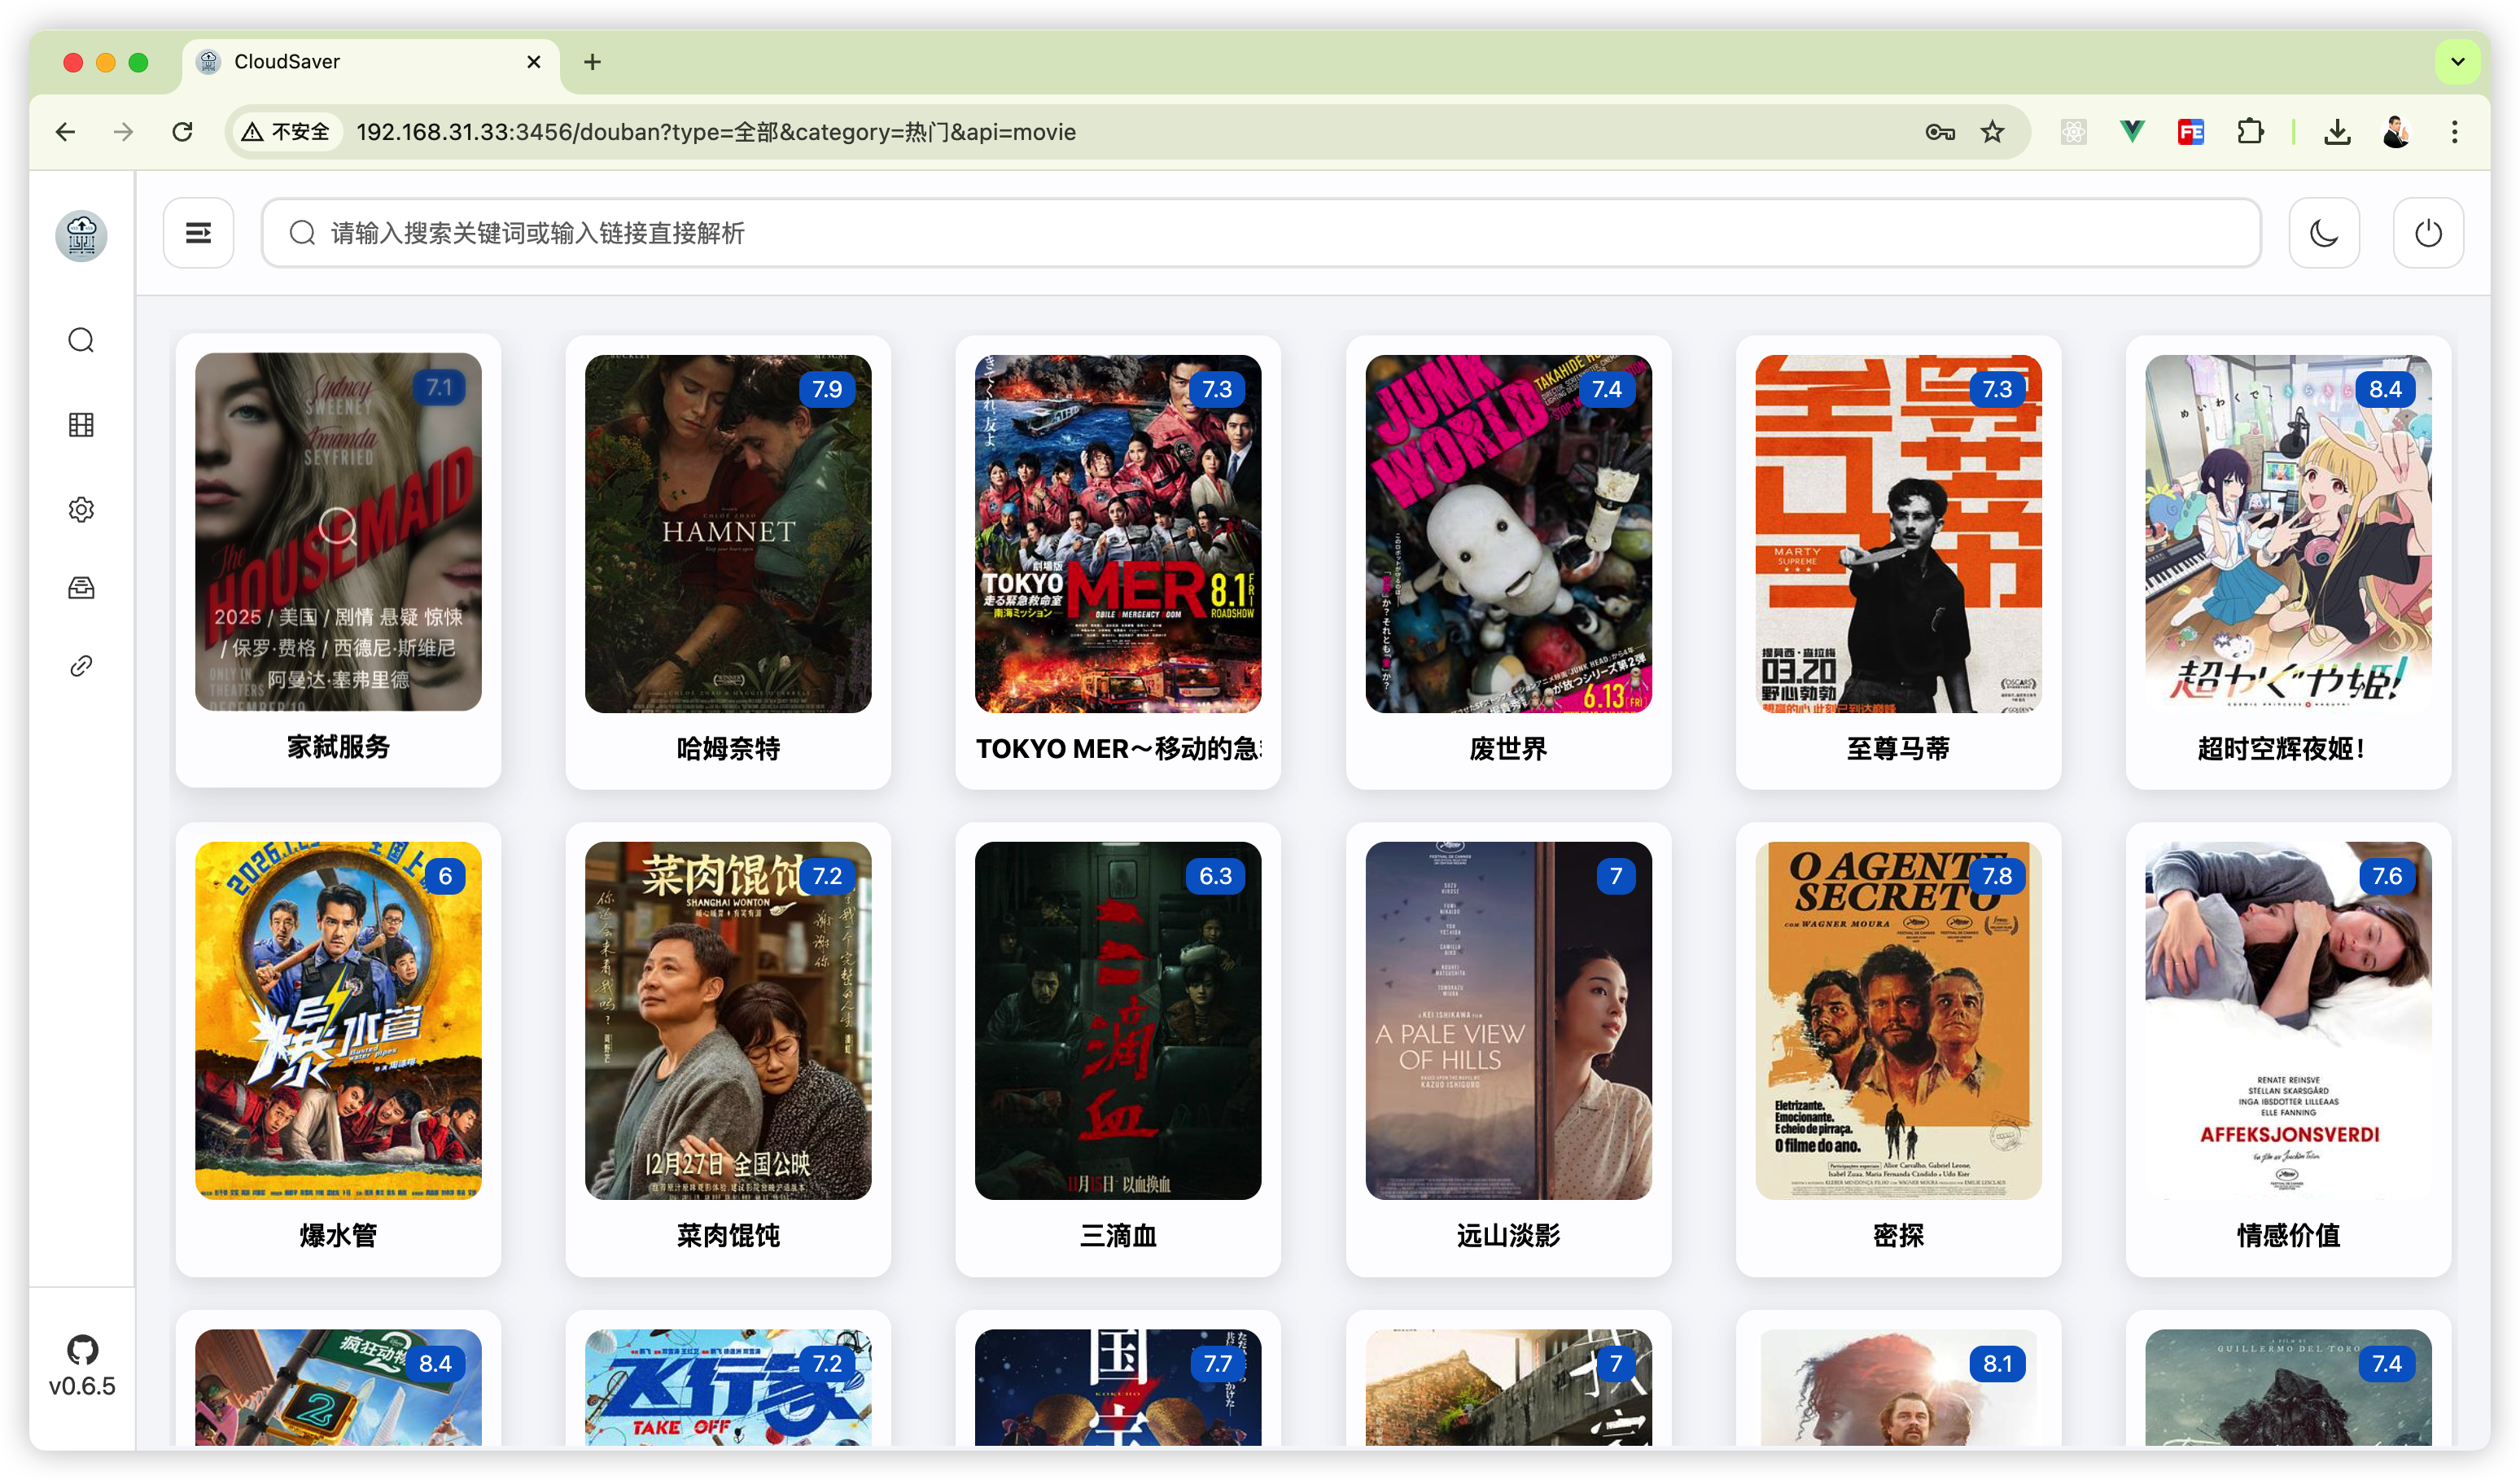Image resolution: width=2520 pixels, height=1480 pixels.
Task: Open the Douban grid icon in sidebar
Action: pyautogui.click(x=81, y=425)
